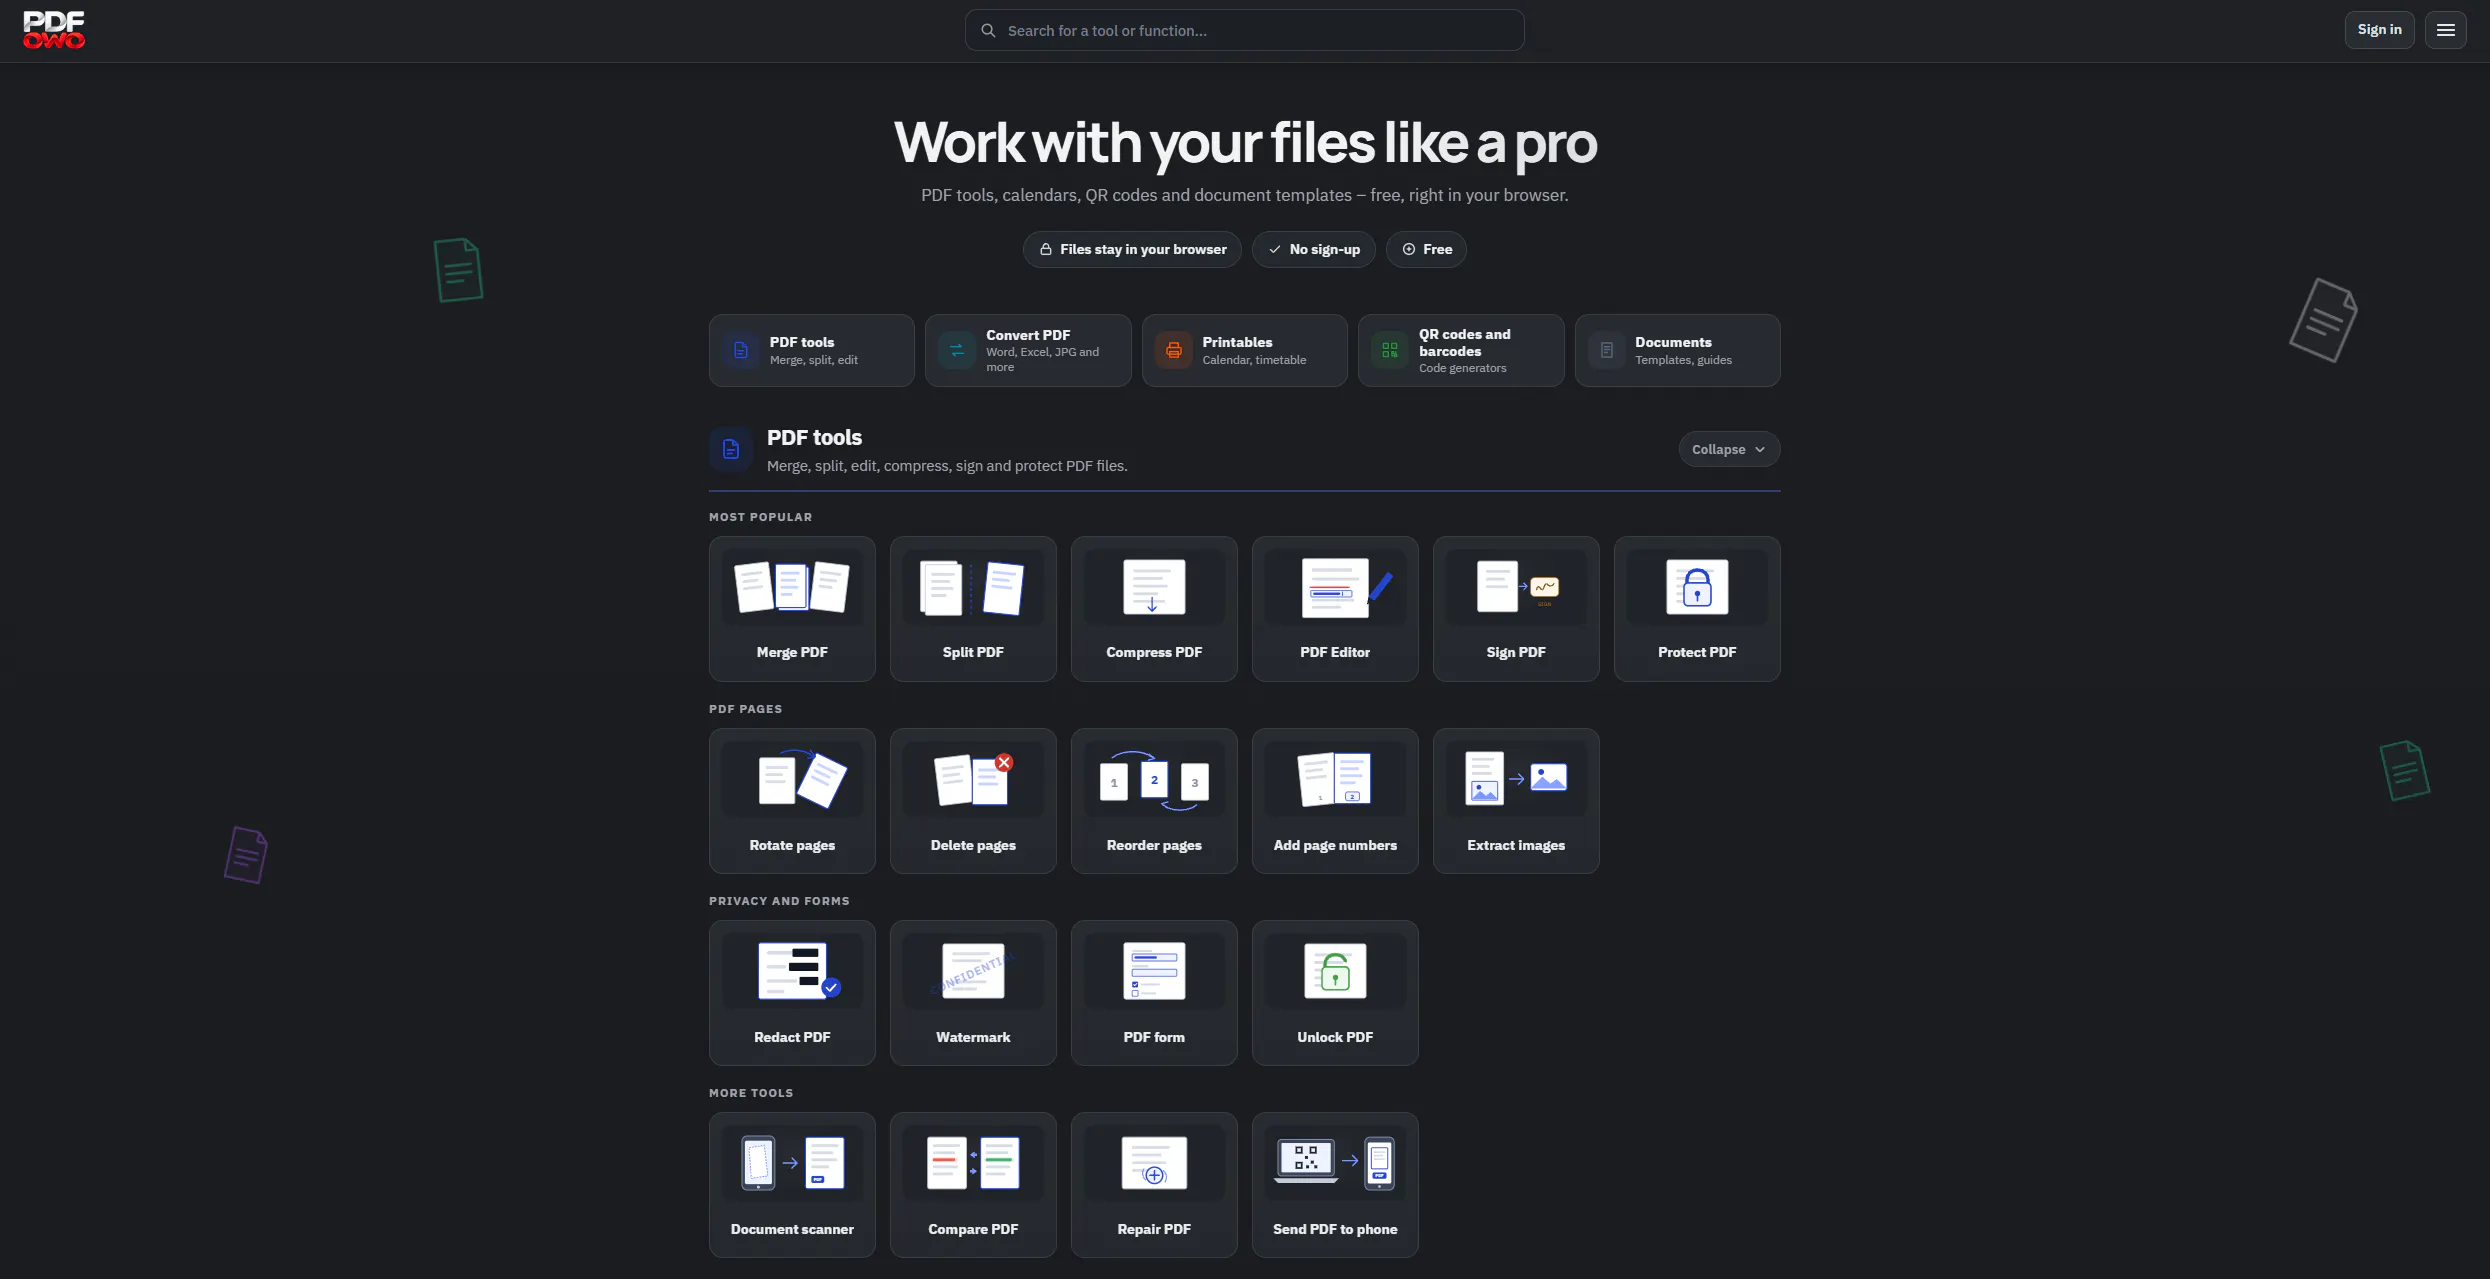Open the Protect PDF tool
The width and height of the screenshot is (2490, 1279).
1697,609
